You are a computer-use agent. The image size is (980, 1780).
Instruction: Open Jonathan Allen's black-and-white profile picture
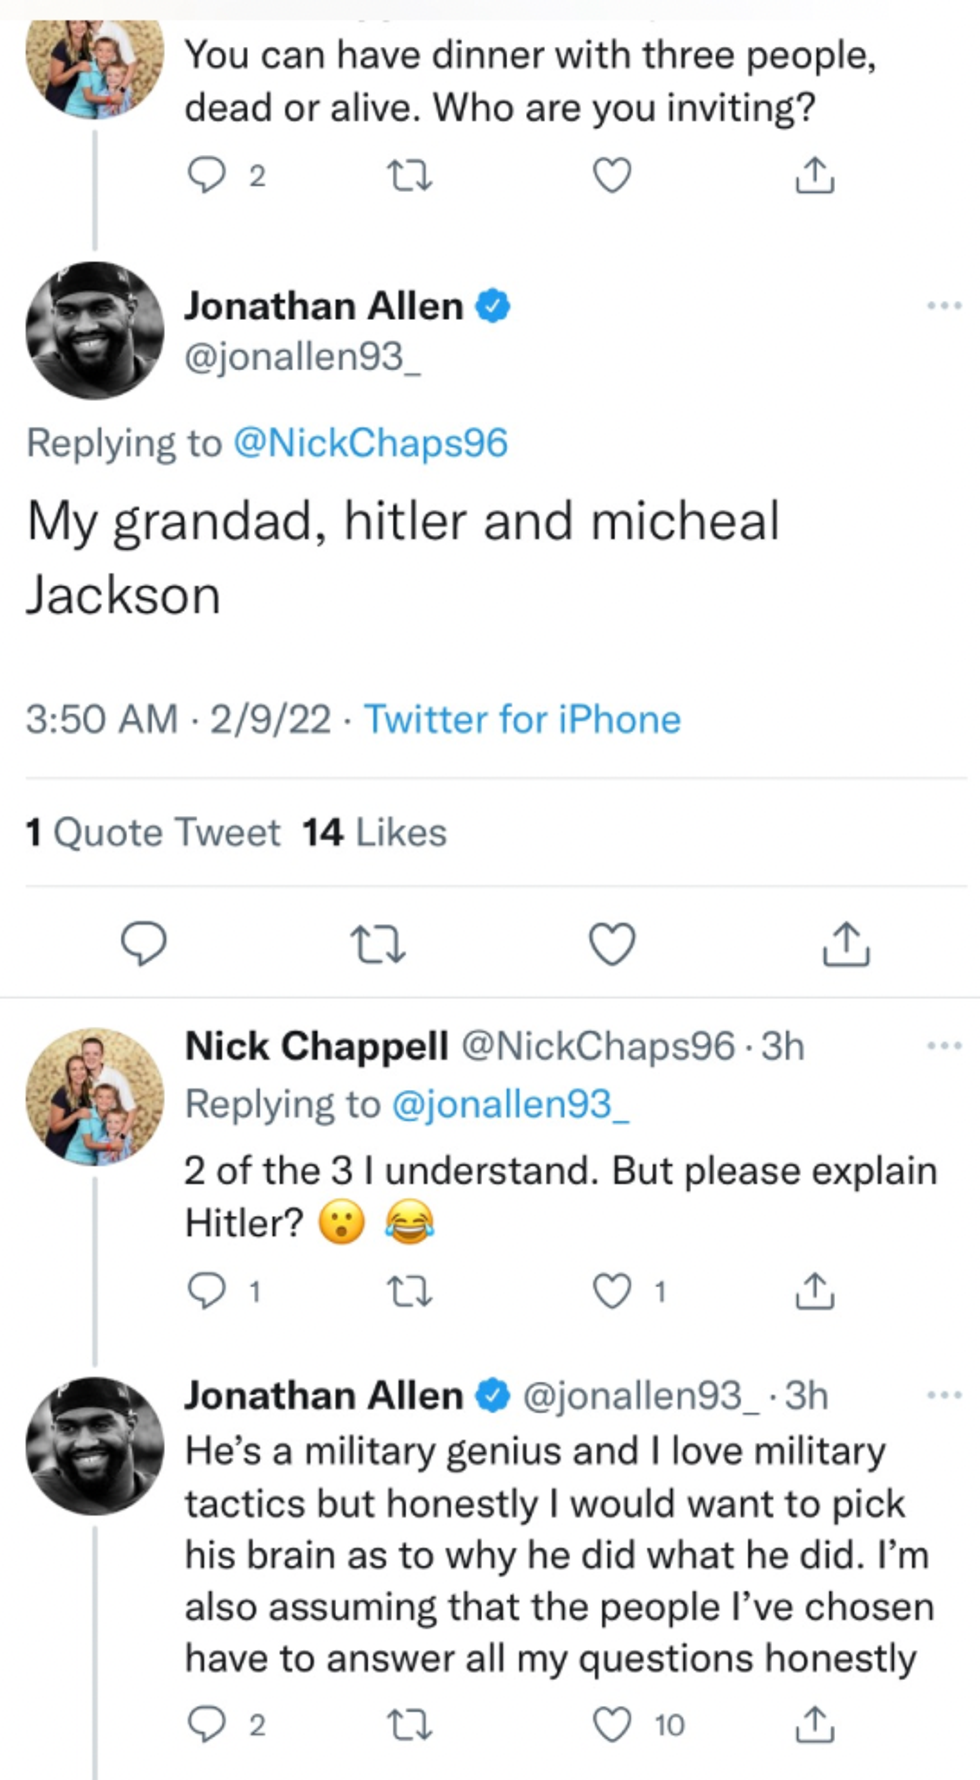pos(94,331)
